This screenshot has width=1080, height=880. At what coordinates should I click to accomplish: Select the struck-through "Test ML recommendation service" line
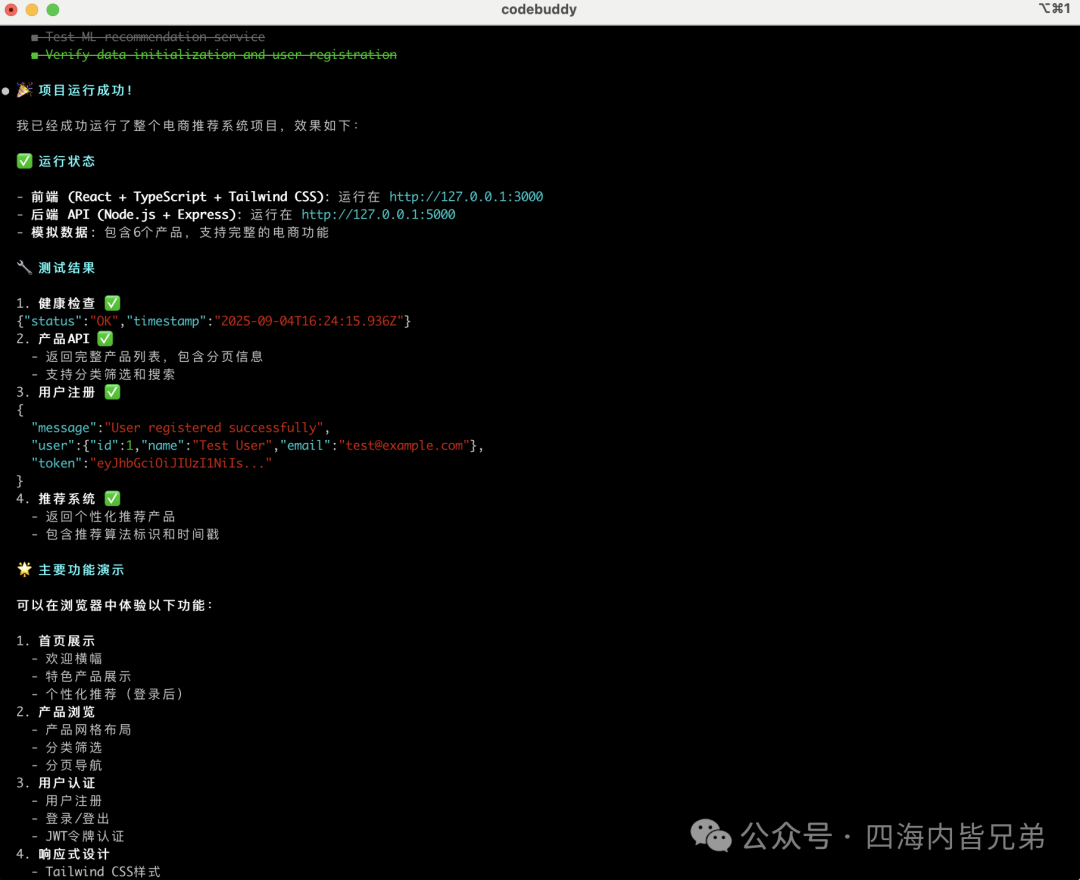pyautogui.click(x=148, y=36)
